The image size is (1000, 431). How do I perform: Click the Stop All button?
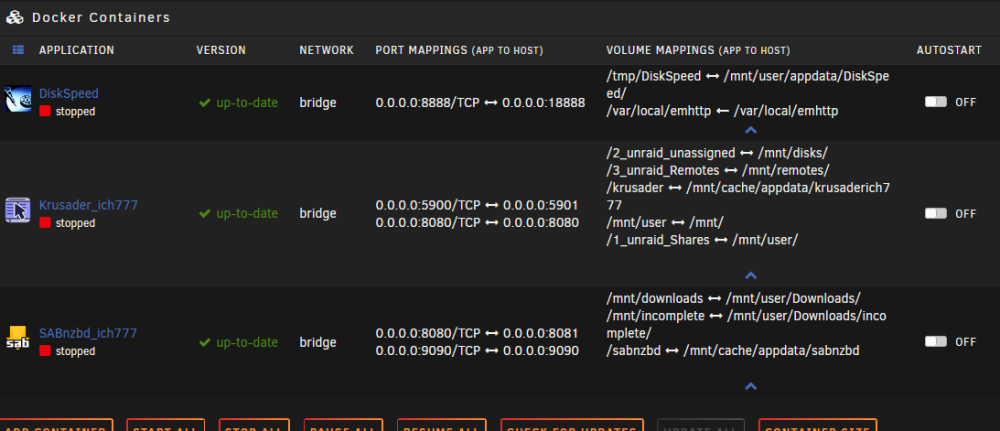coord(254,425)
